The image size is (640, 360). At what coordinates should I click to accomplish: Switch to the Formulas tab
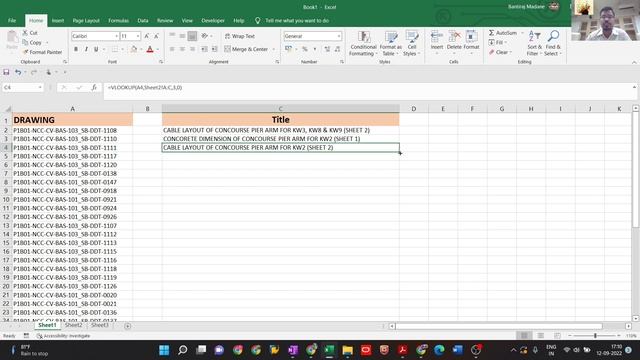pos(118,20)
